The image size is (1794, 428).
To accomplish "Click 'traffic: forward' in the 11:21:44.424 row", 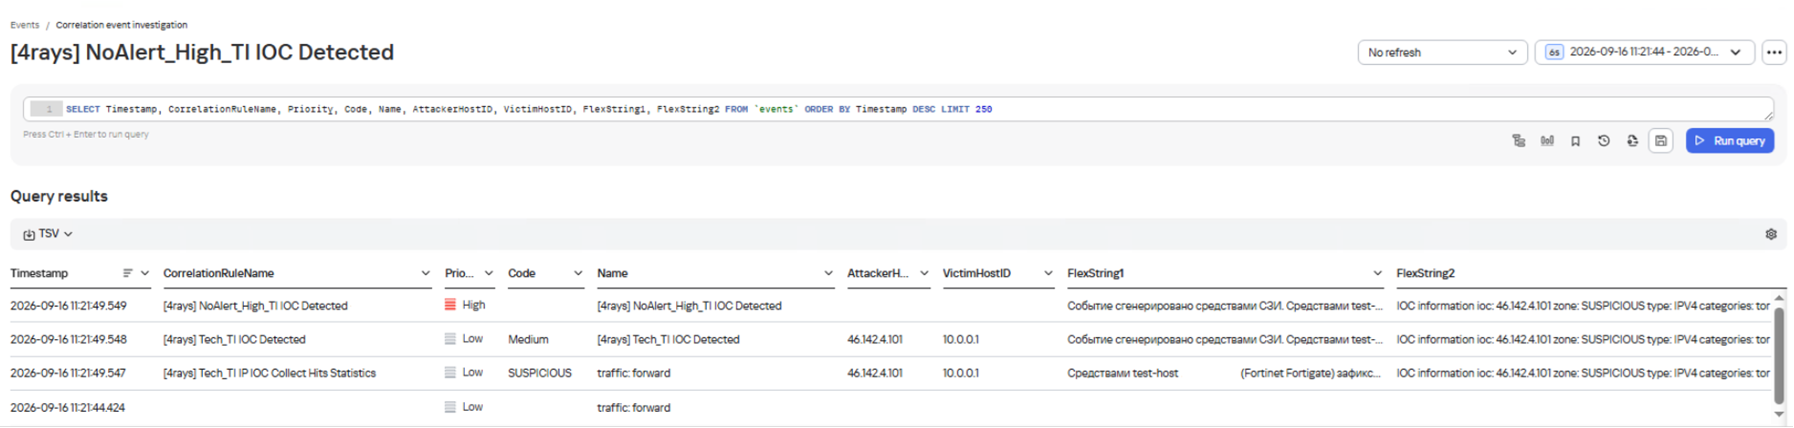I will [634, 408].
